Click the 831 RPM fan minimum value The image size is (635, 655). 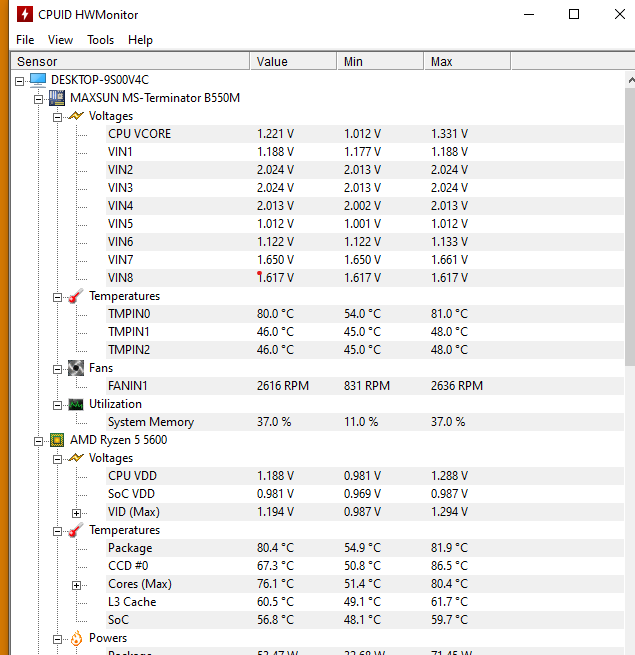point(367,386)
